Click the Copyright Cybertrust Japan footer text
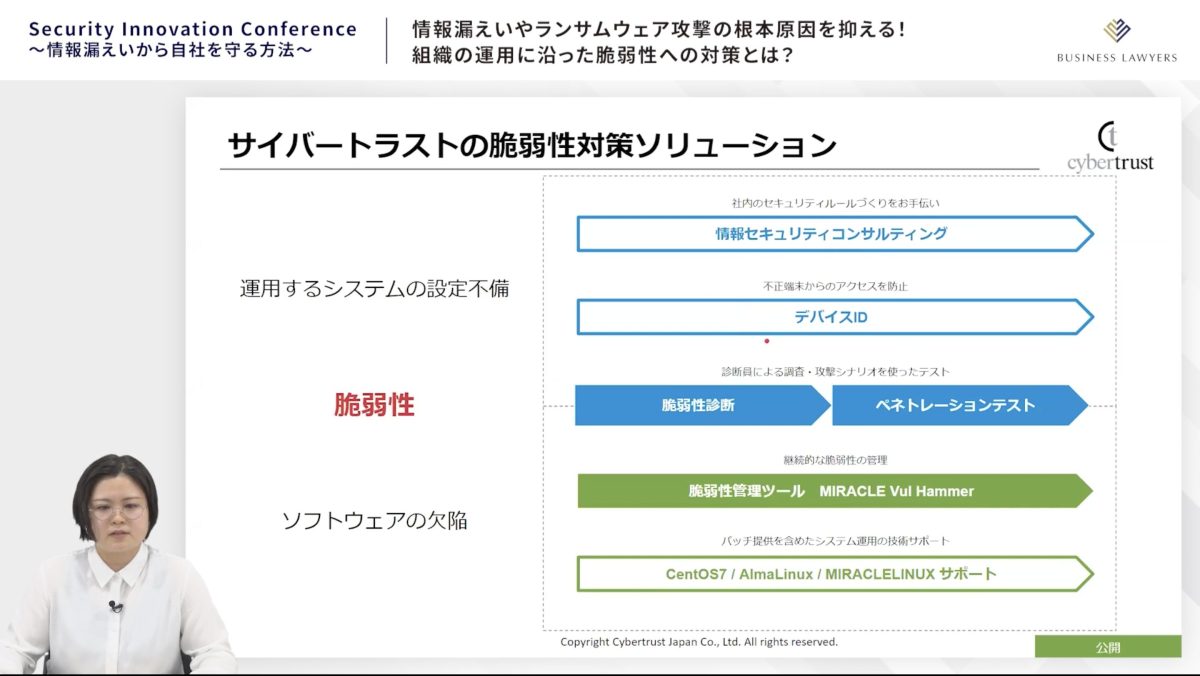Viewport: 1200px width, 676px height. tap(699, 642)
